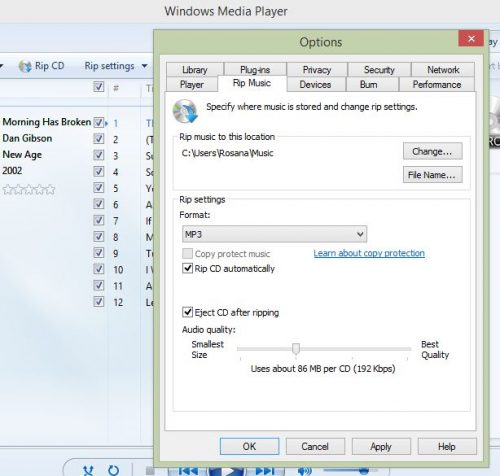Image resolution: width=500 pixels, height=476 pixels.
Task: Click the Play button
Action: (x=227, y=471)
